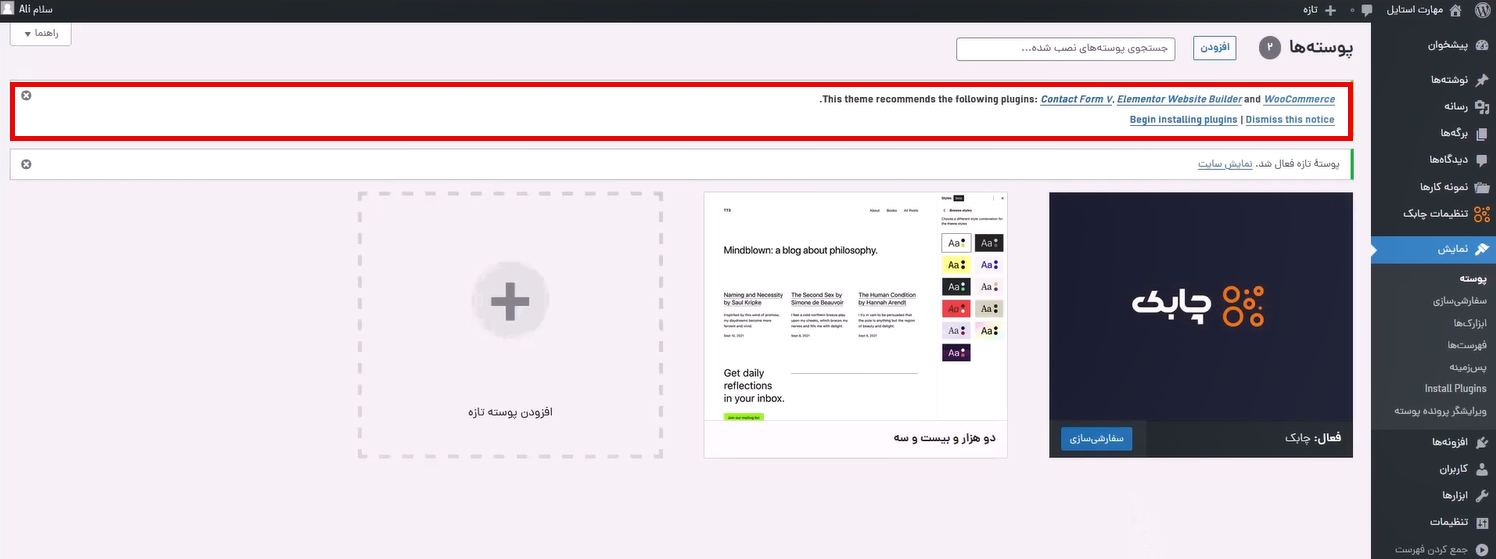
Task: Dismiss the recommended plugins notice with X icon
Action: pyautogui.click(x=26, y=95)
